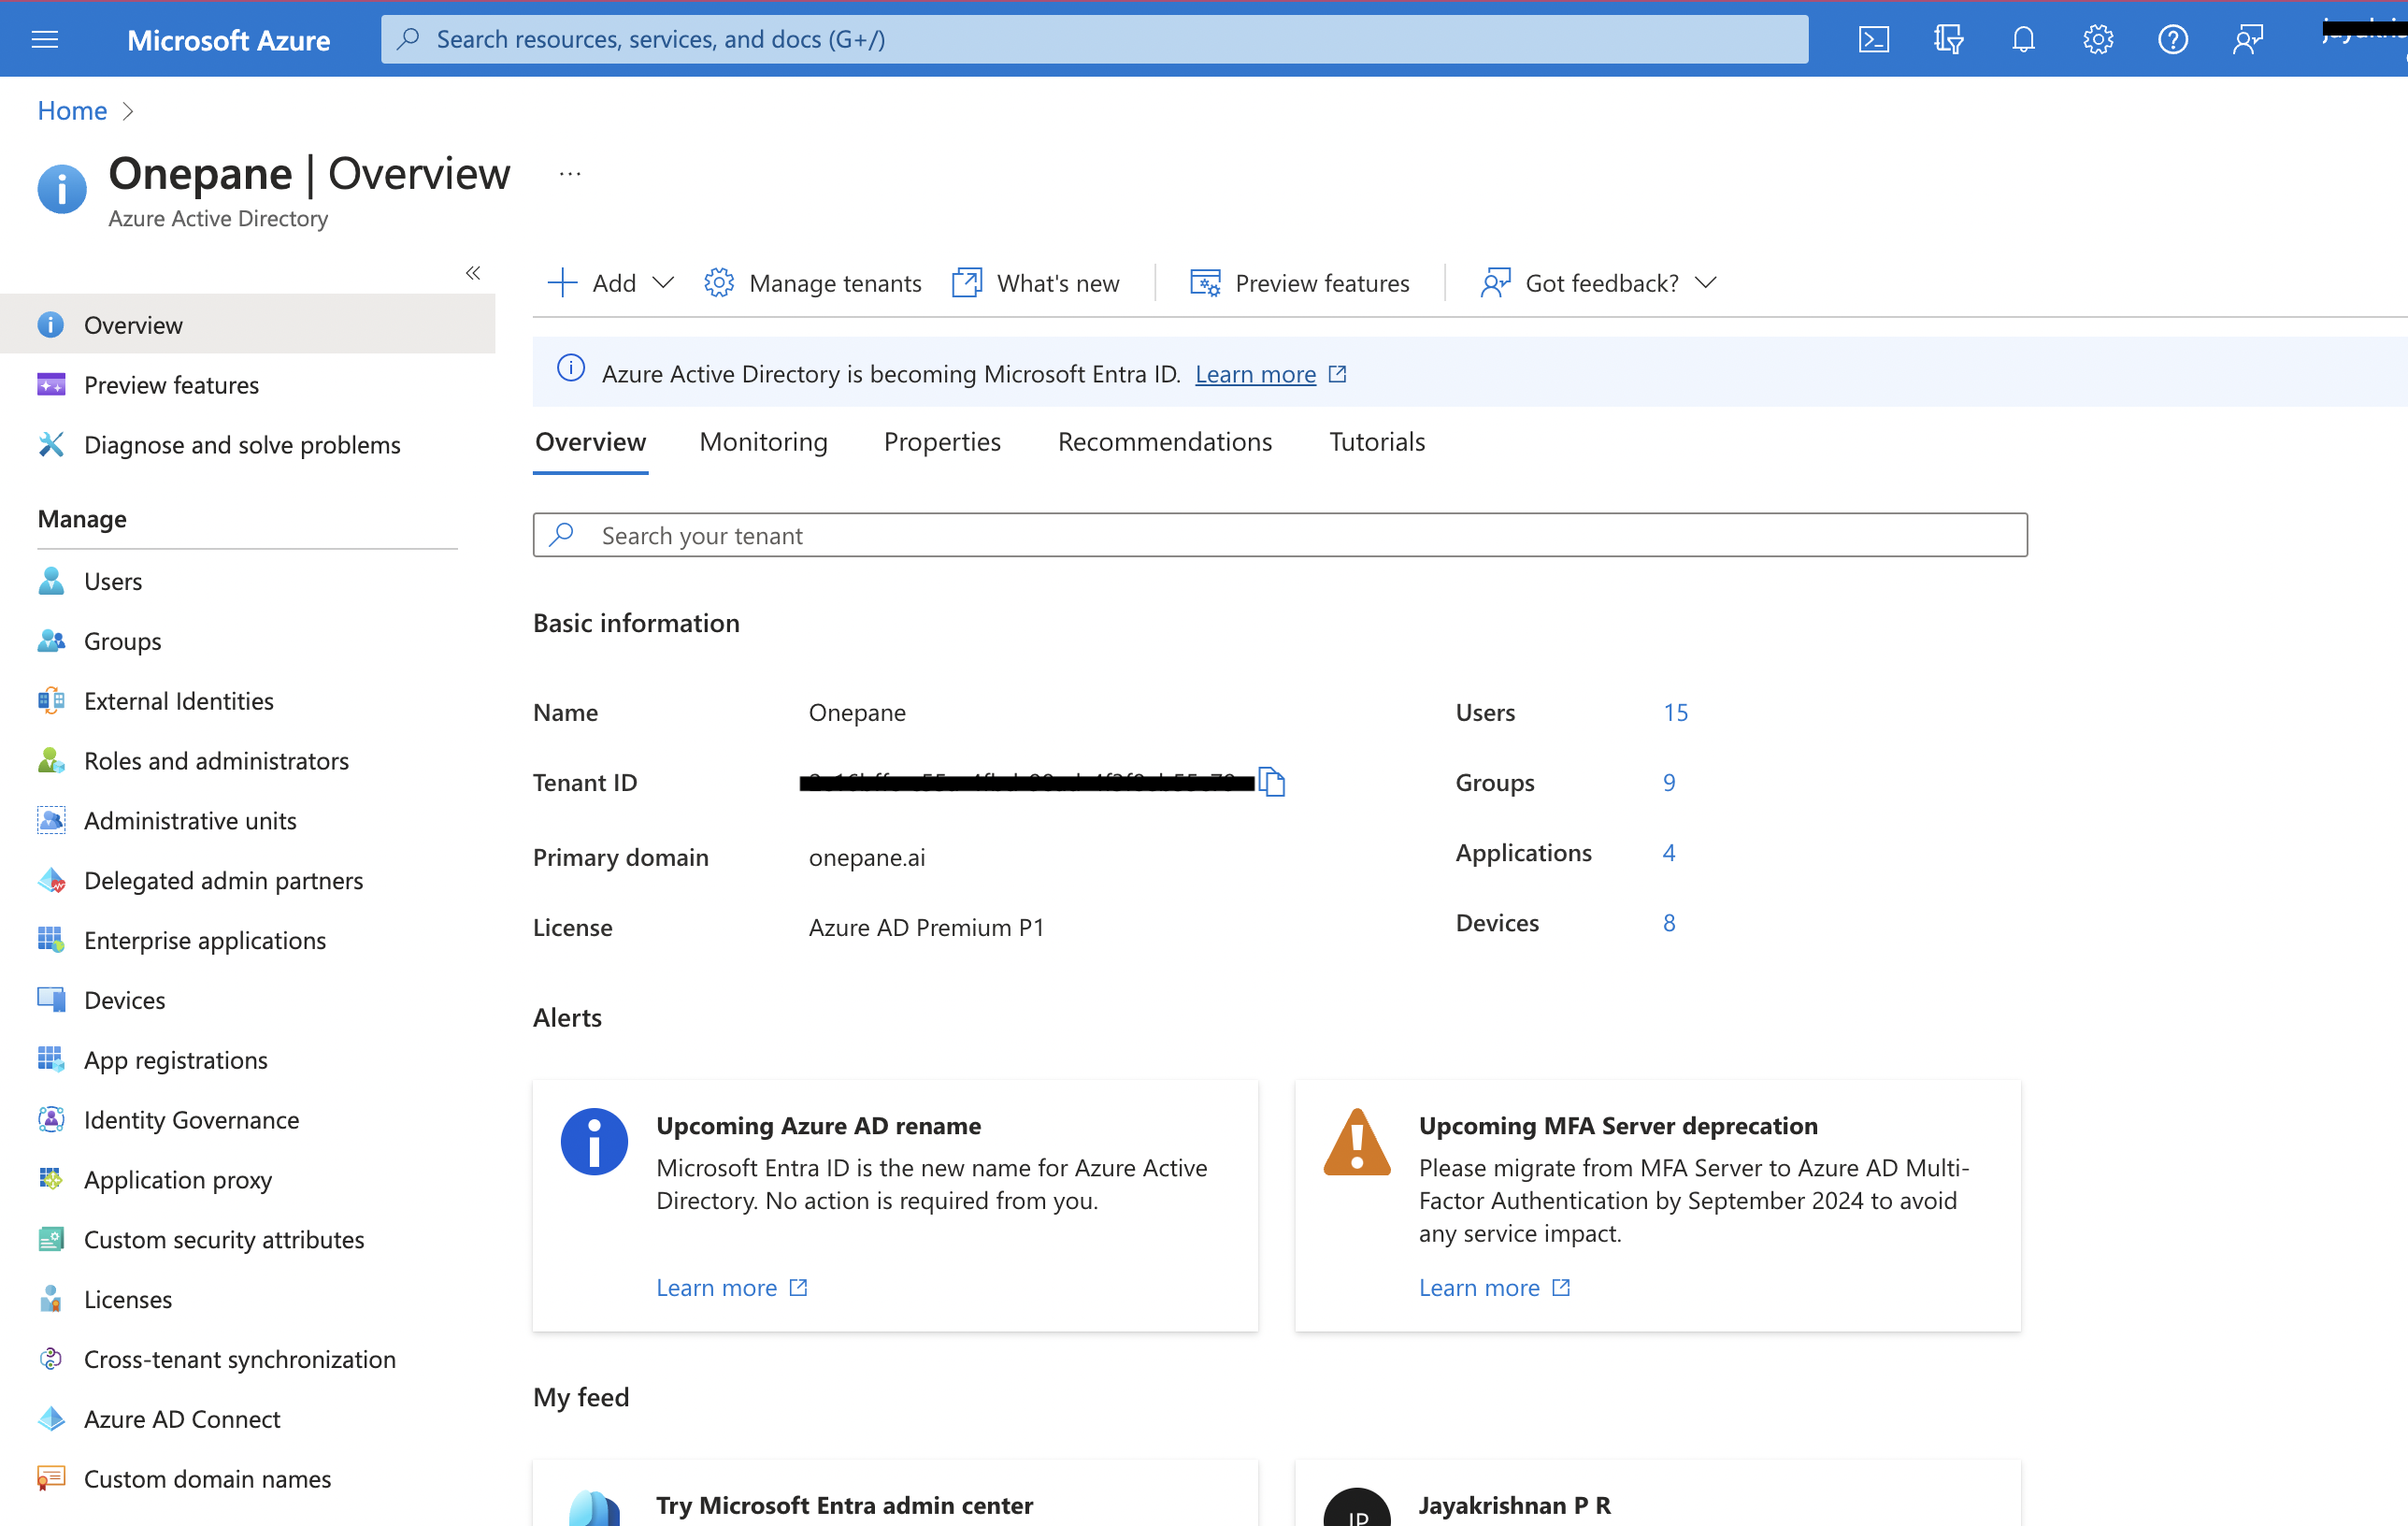Viewport: 2408px width, 1526px height.
Task: Open Learn more on MFA Server deprecation alert
Action: [x=1494, y=1287]
